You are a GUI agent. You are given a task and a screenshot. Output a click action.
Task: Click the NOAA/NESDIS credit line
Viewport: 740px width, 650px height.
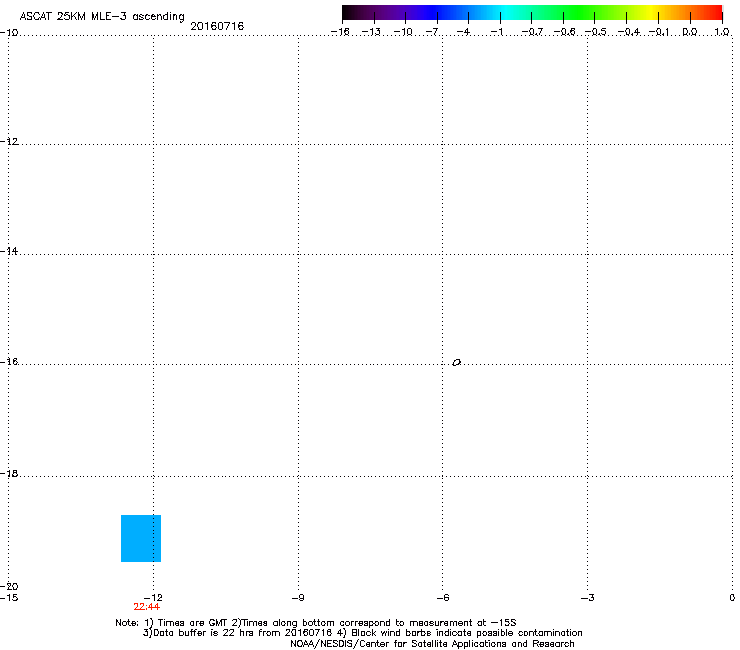pos(432,644)
